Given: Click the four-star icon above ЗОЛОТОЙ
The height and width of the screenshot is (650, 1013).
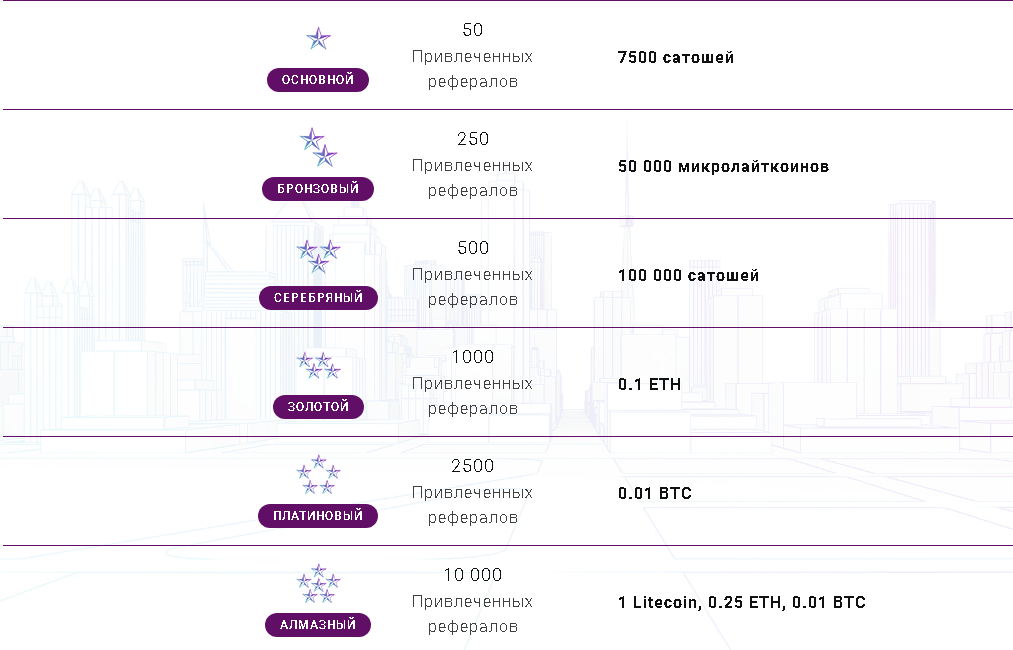Looking at the screenshot, I should [318, 365].
